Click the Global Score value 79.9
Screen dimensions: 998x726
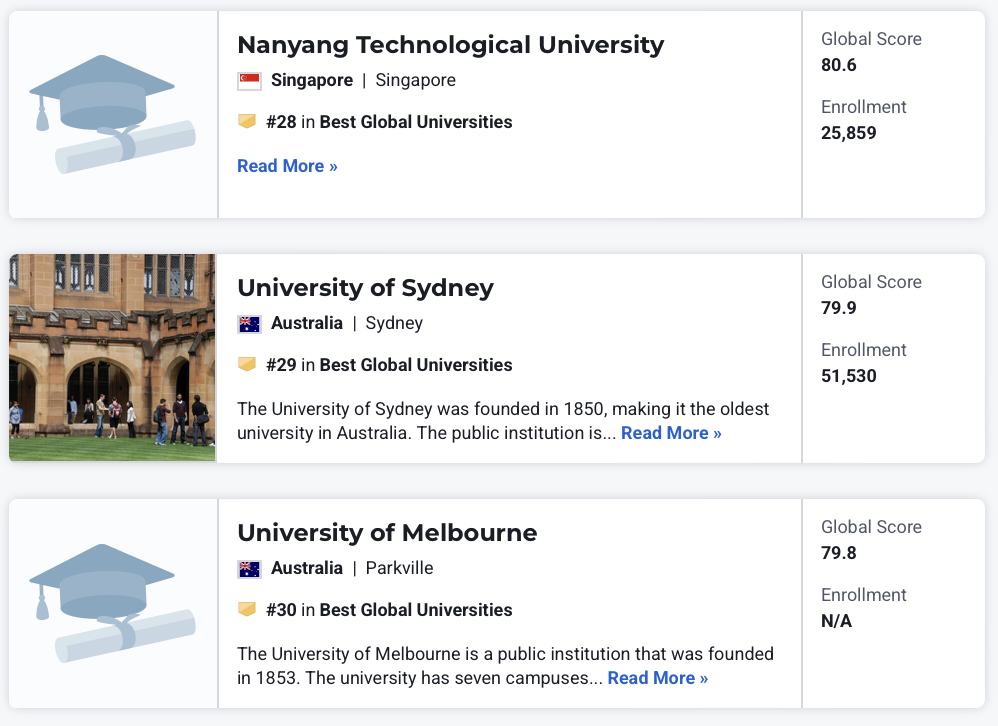pos(838,308)
